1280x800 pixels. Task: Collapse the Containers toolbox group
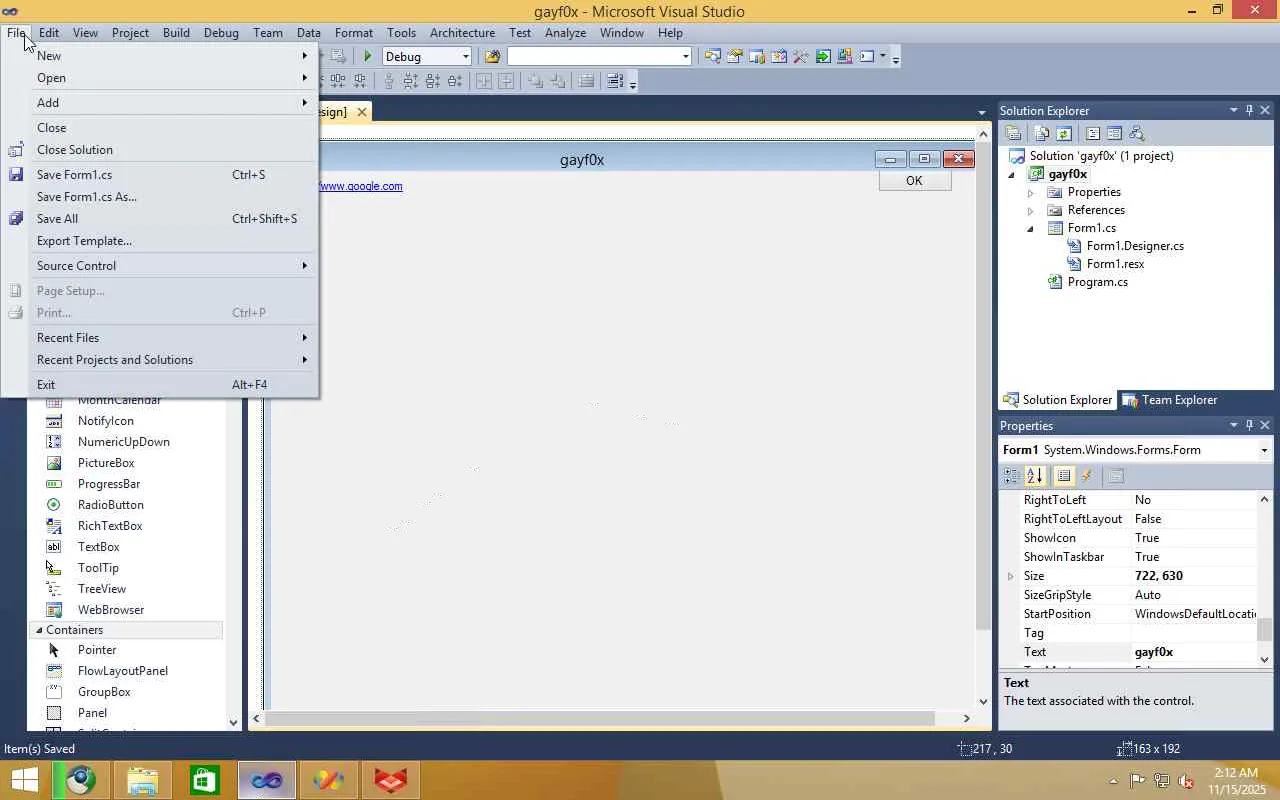(39, 630)
